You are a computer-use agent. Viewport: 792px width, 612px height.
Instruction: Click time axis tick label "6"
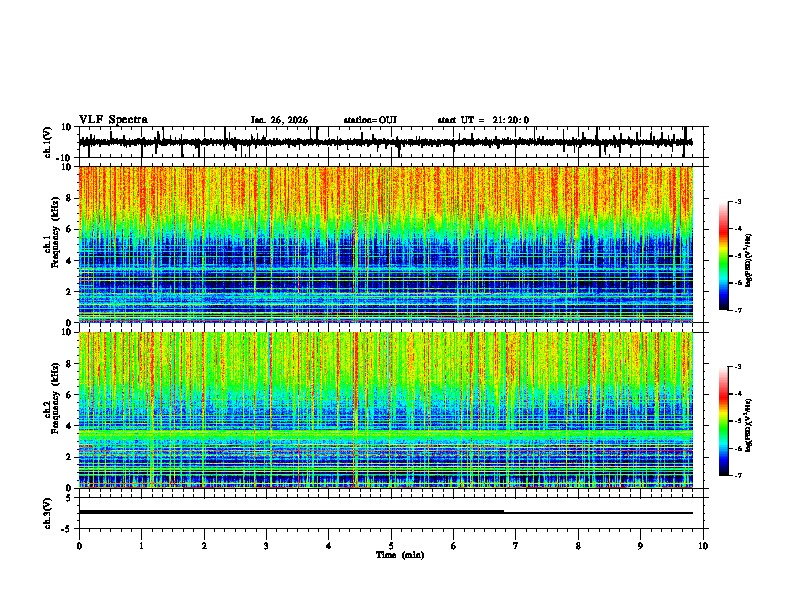(x=454, y=546)
